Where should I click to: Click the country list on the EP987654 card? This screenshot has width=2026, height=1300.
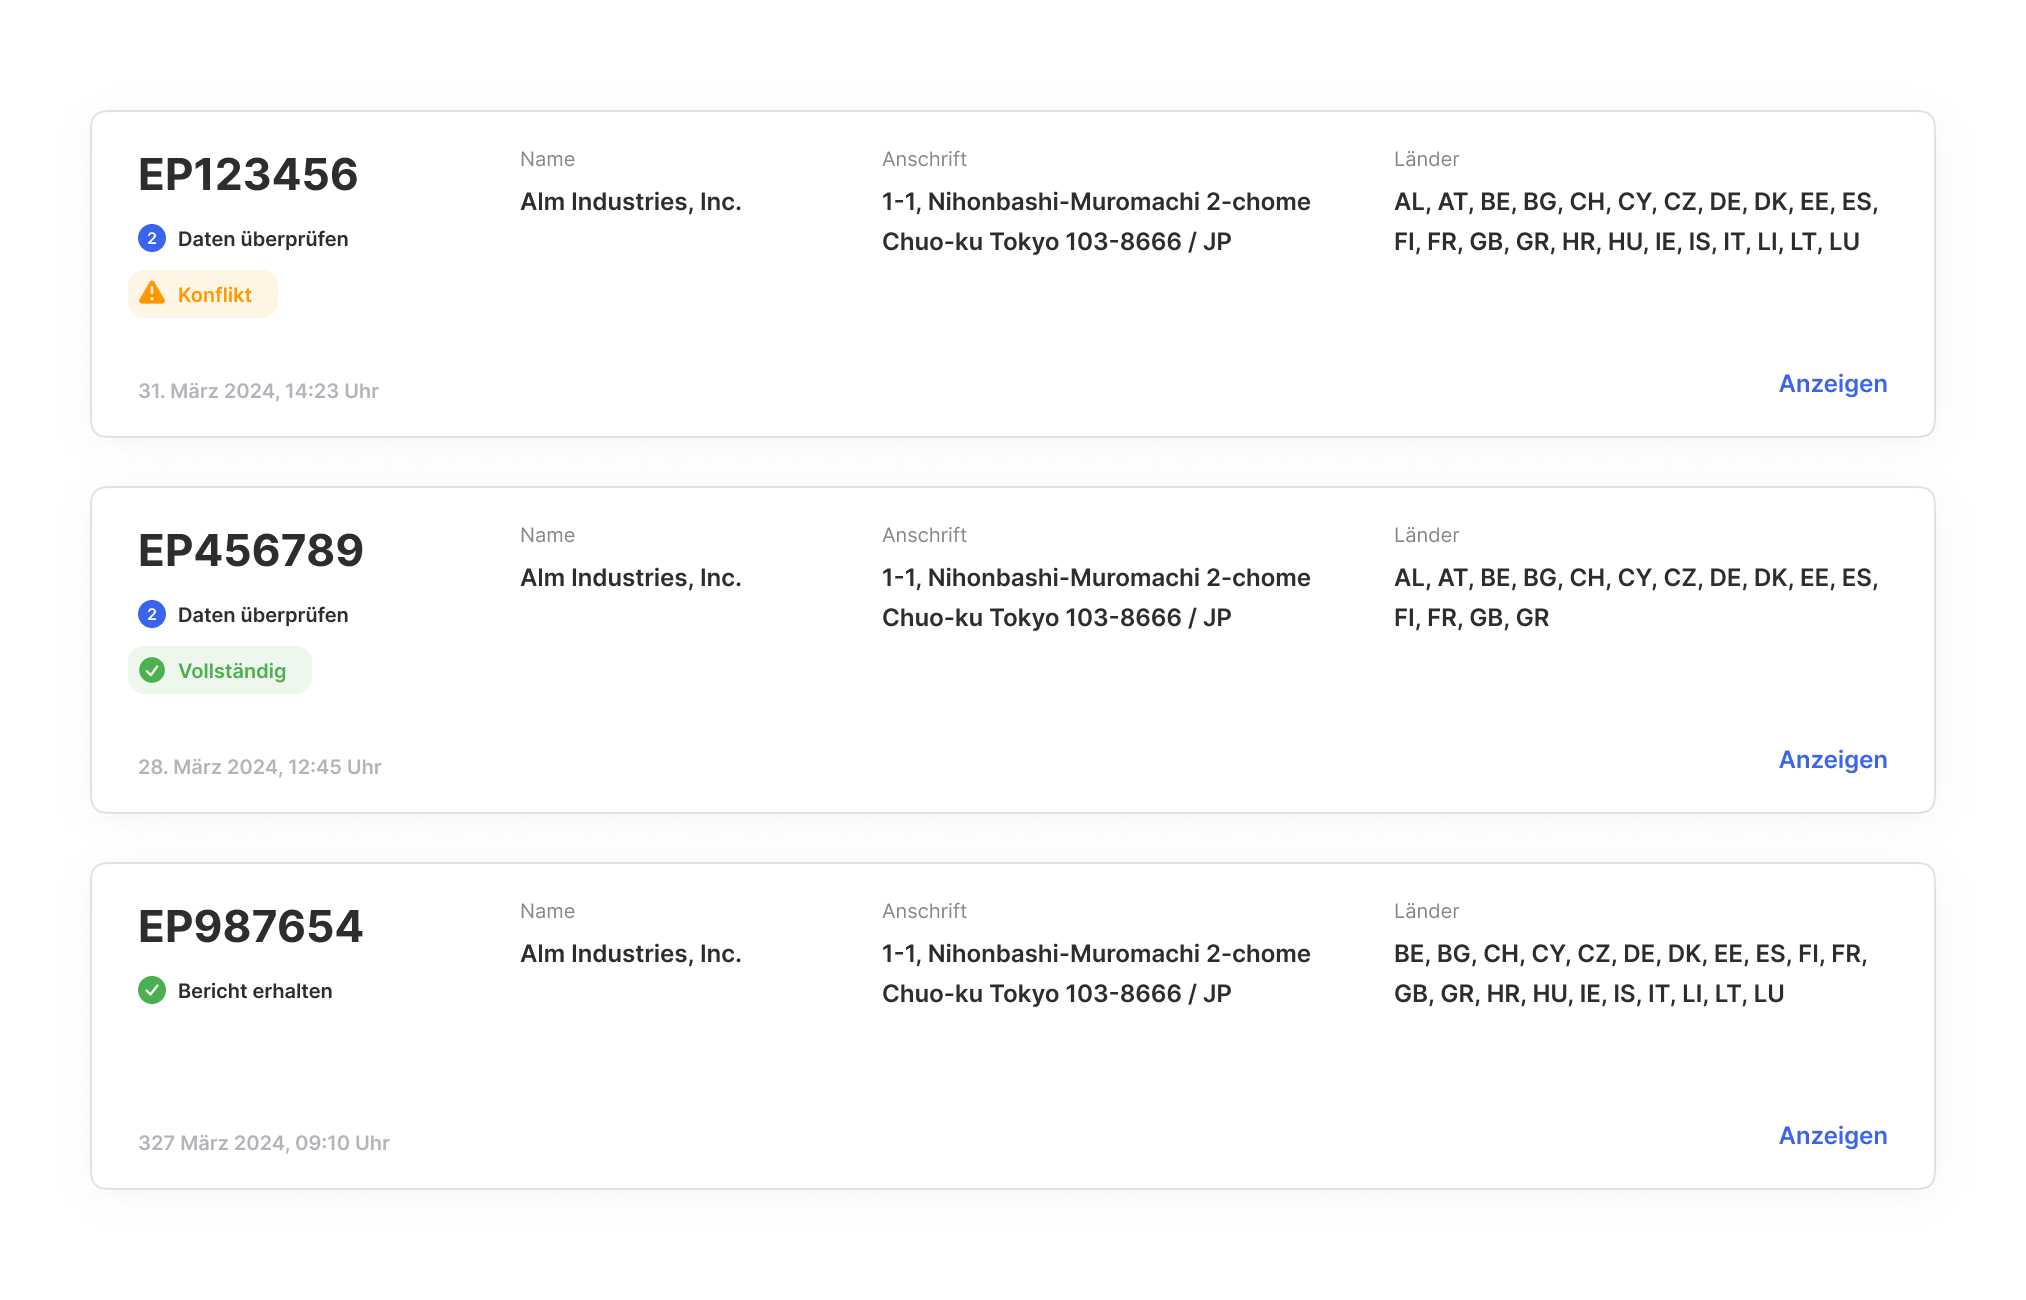1630,974
